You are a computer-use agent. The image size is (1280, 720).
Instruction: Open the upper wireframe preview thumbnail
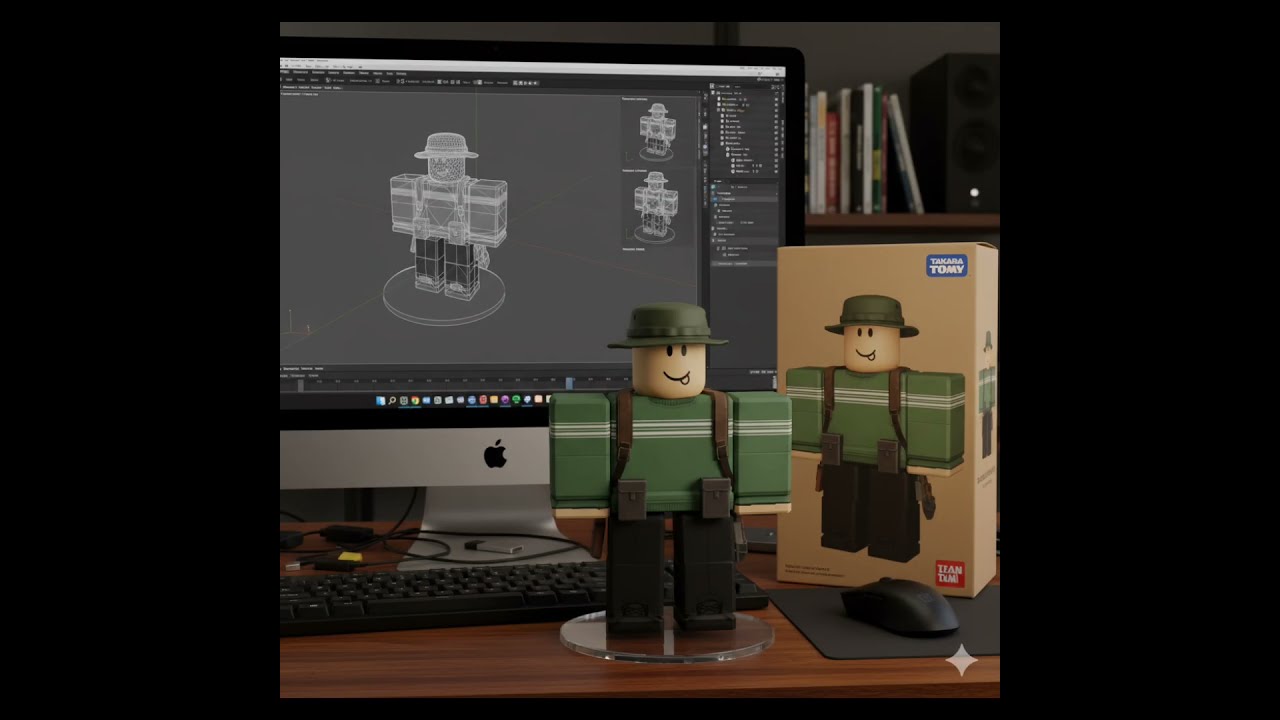click(656, 130)
